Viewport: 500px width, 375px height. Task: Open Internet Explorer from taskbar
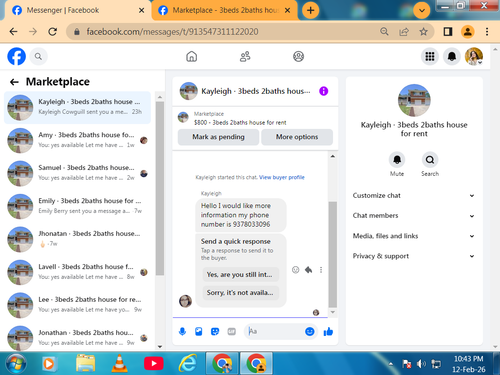188,363
